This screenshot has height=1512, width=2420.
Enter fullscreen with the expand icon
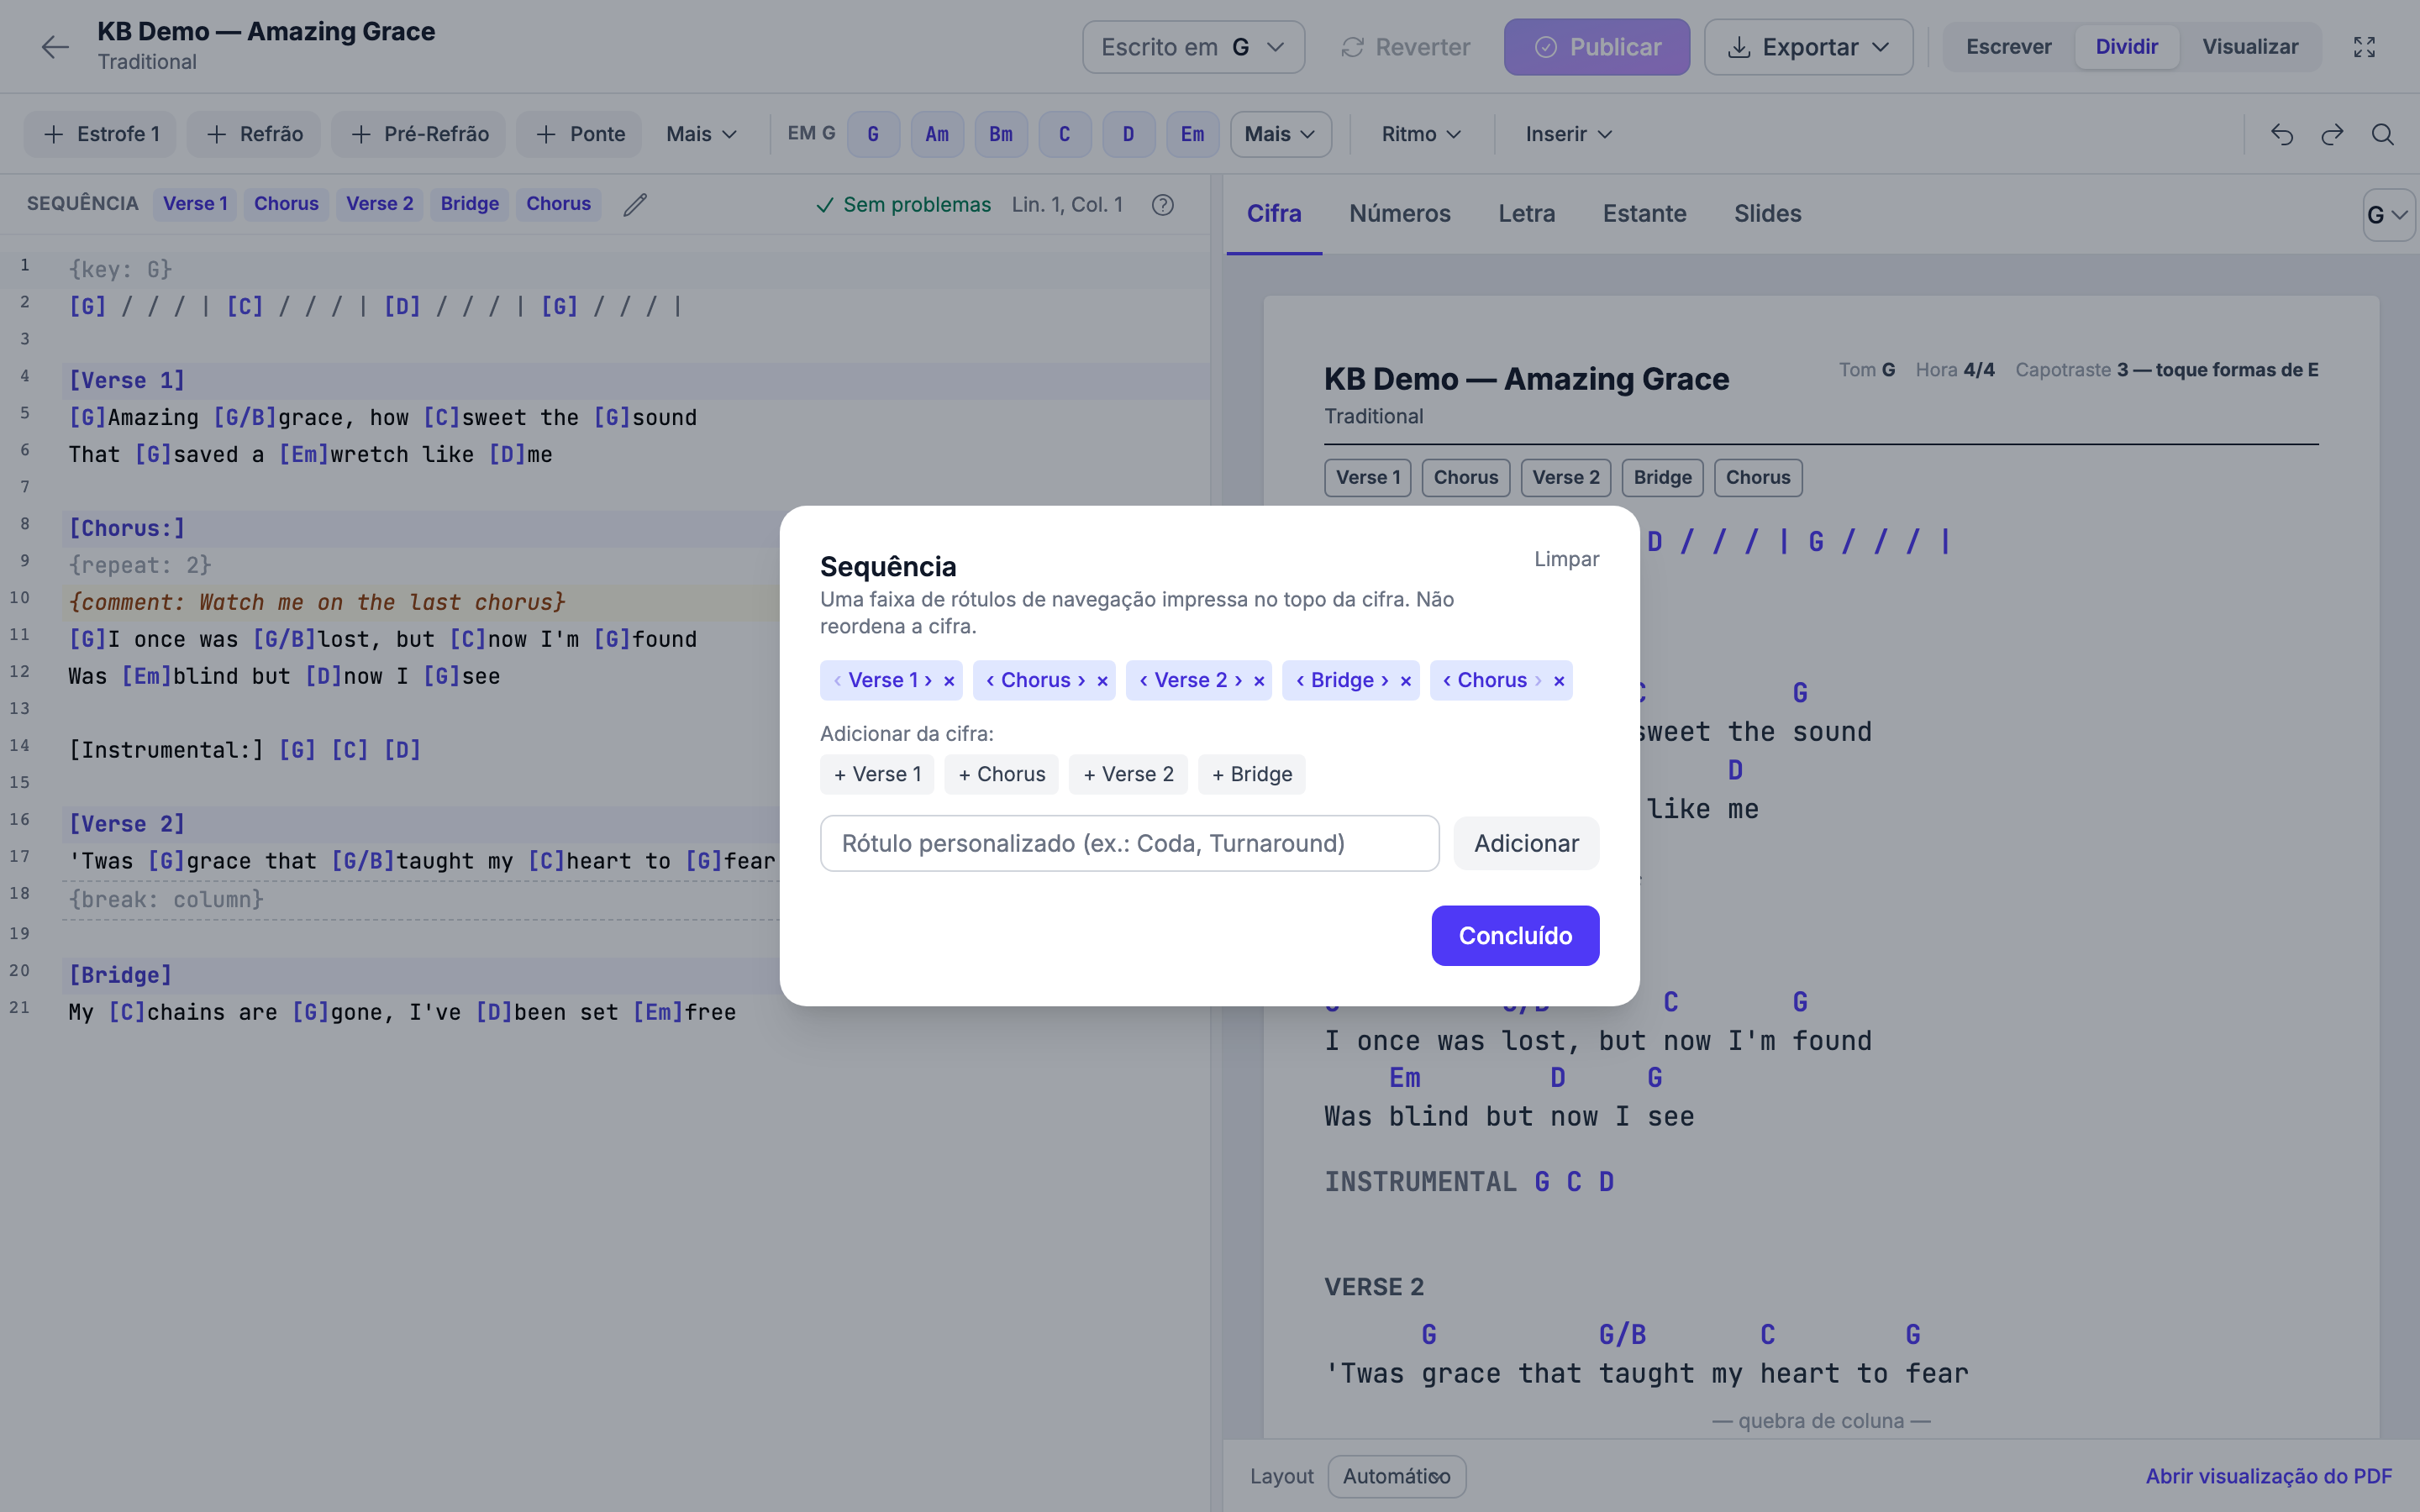coord(2364,47)
